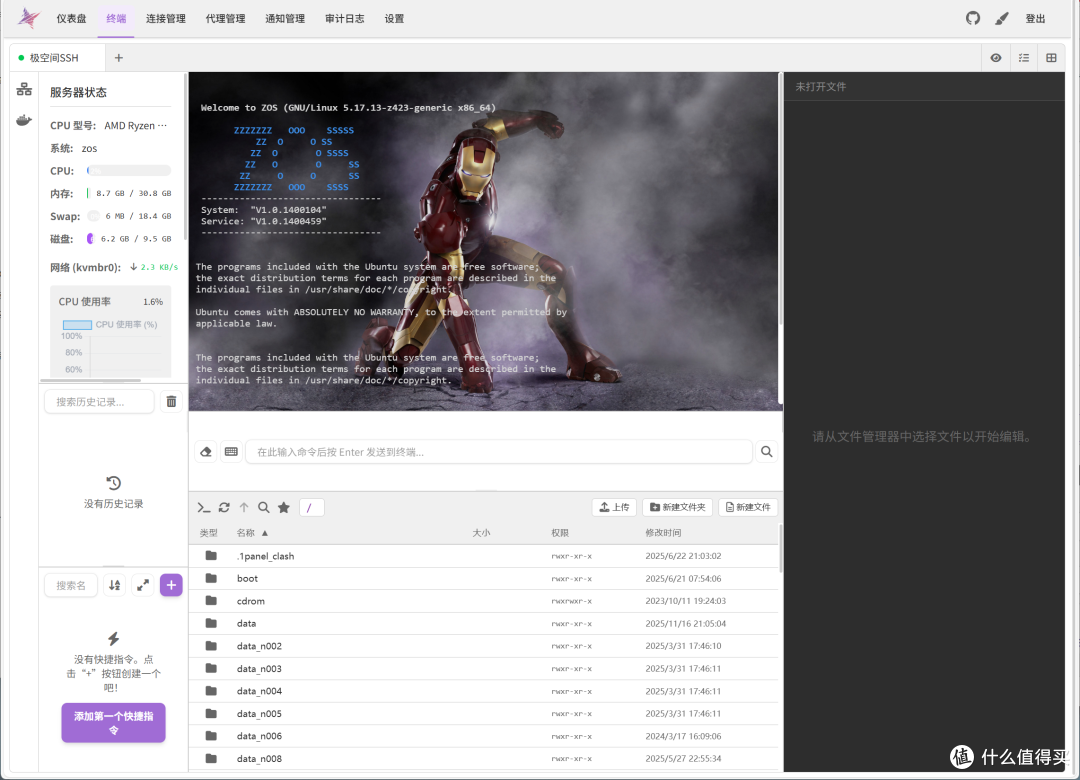Sort file list by 名称 column arrow
This screenshot has height=780, width=1080.
[x=264, y=533]
